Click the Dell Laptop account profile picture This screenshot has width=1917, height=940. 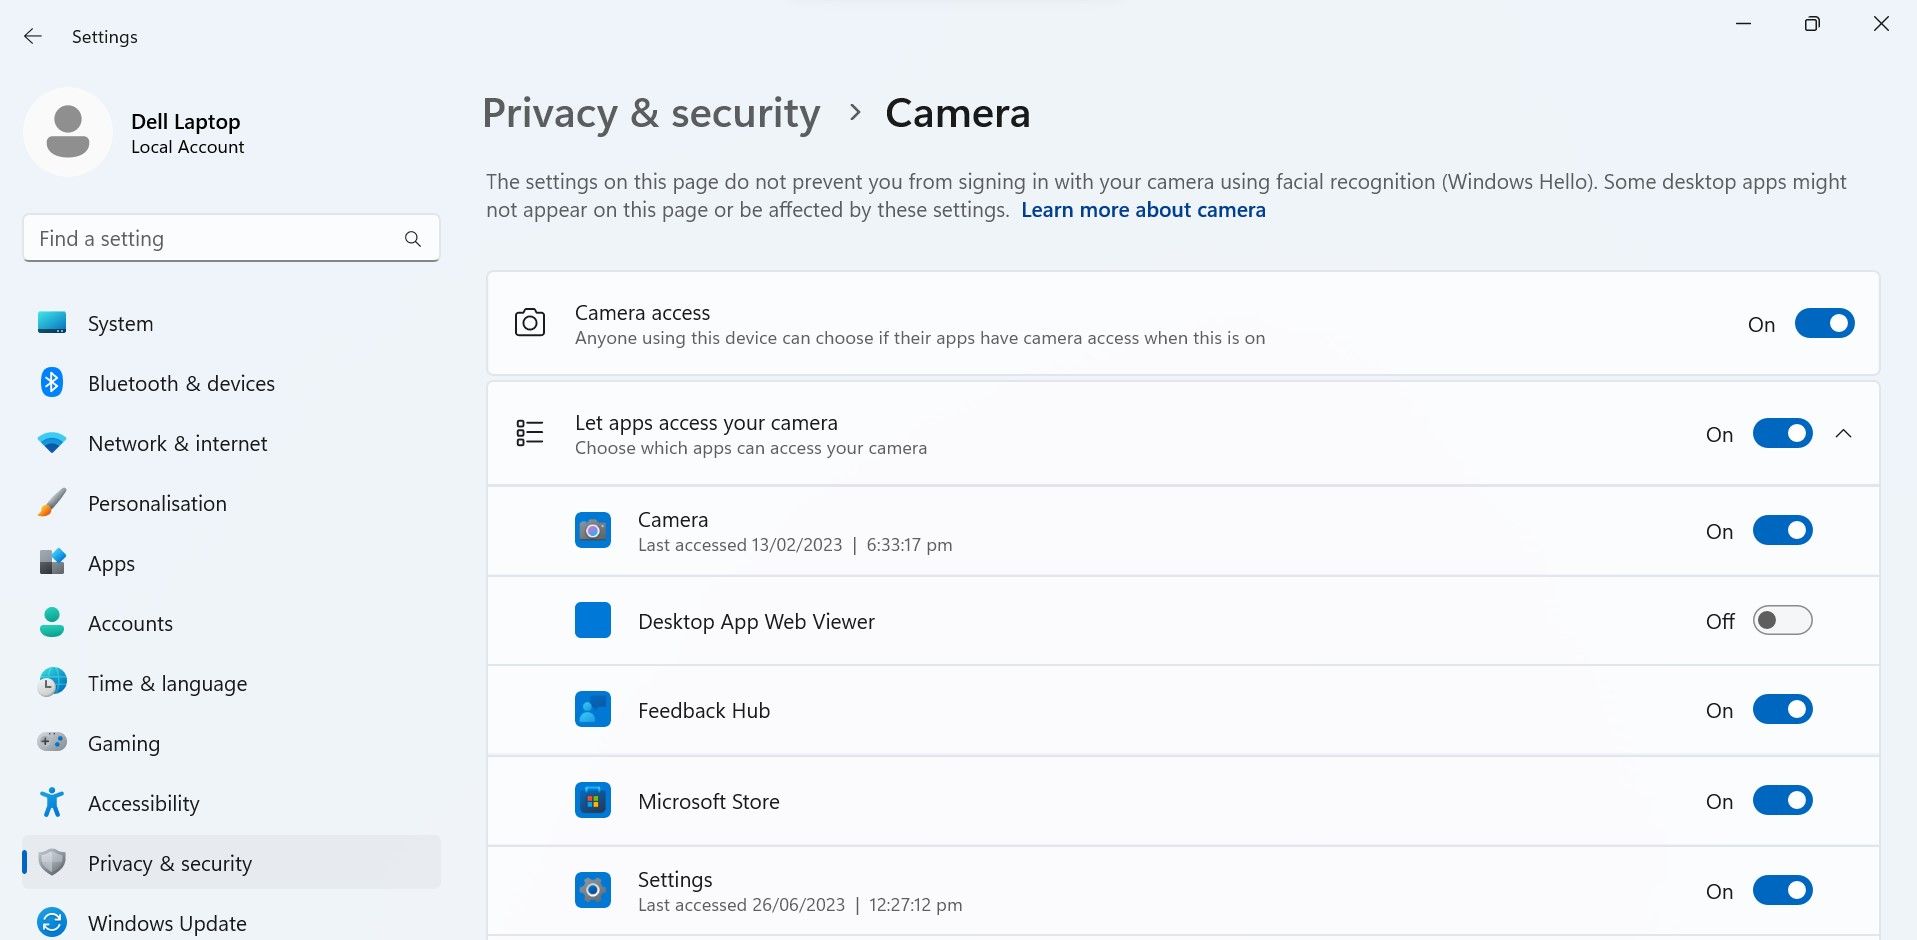point(67,131)
